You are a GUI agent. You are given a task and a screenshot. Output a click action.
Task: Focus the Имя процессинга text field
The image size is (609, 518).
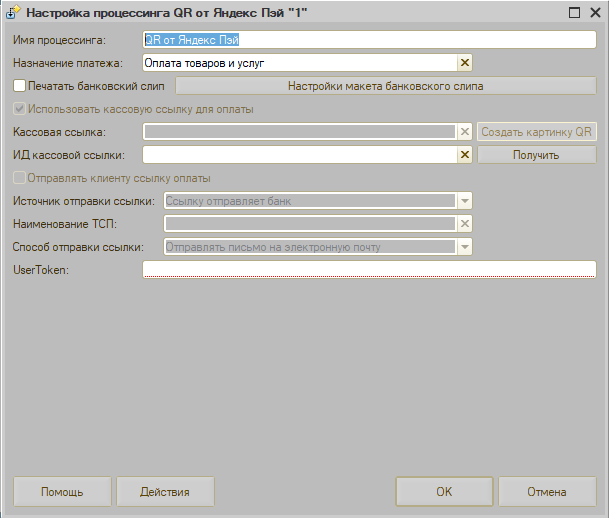(369, 40)
